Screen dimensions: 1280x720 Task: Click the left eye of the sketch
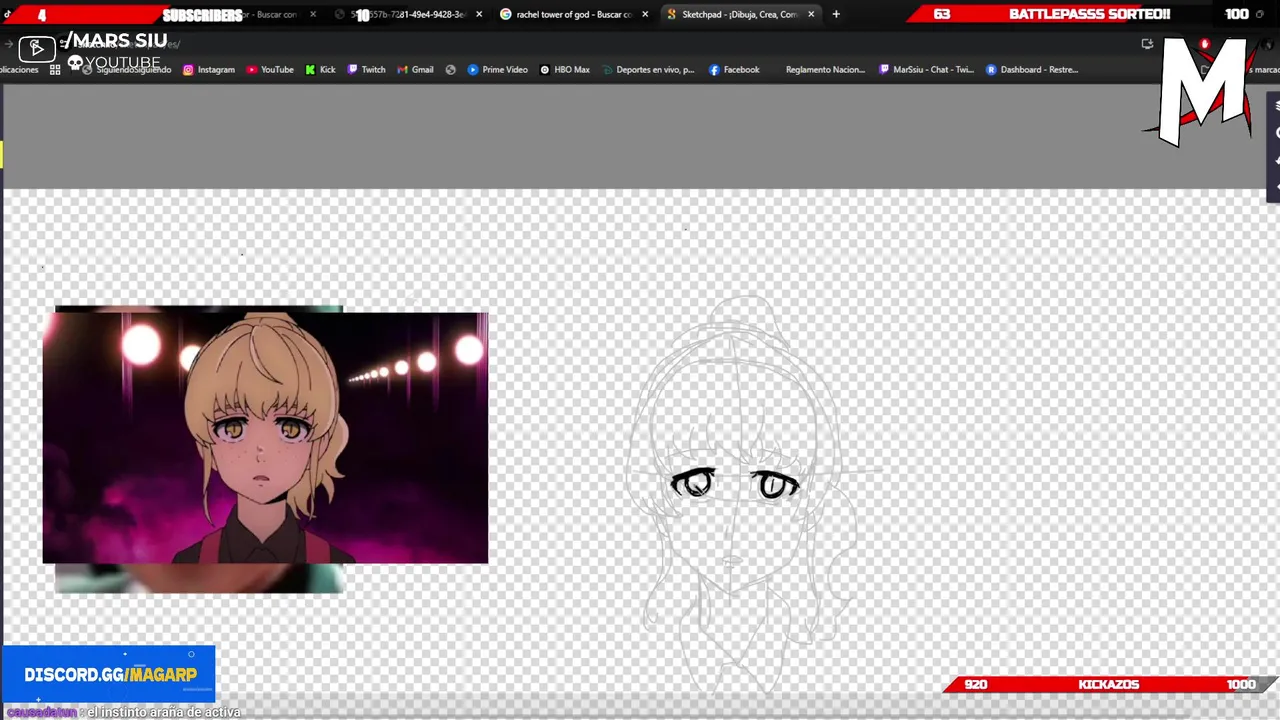[693, 484]
